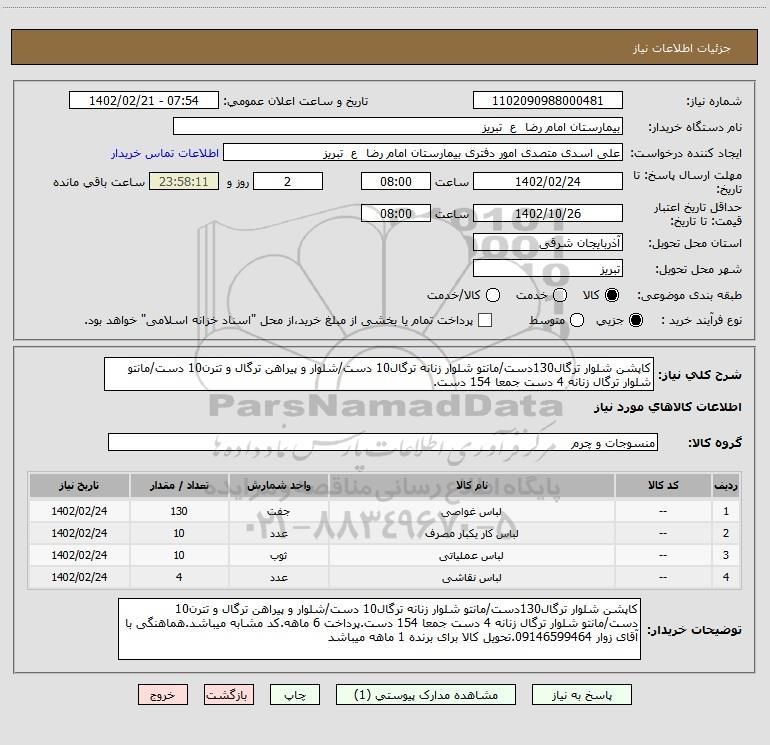Select the خدمت radio button
This screenshot has height=745, width=770.
click(x=560, y=295)
